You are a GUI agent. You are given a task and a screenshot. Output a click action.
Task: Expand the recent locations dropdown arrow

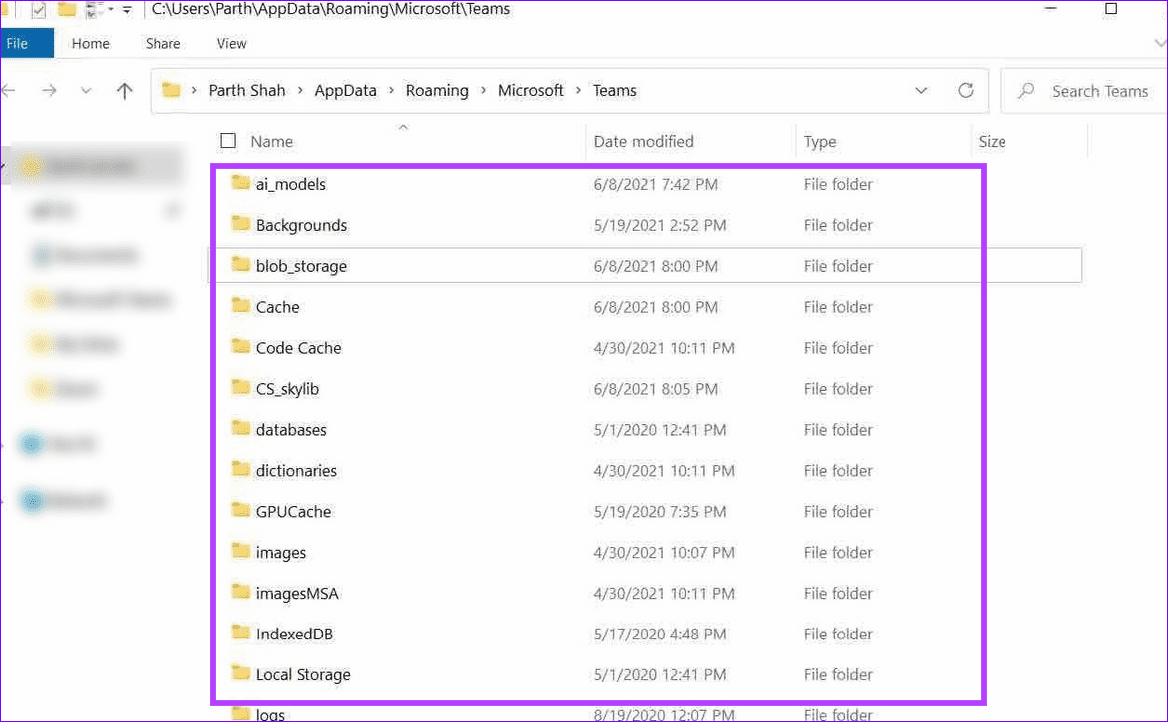[x=86, y=90]
